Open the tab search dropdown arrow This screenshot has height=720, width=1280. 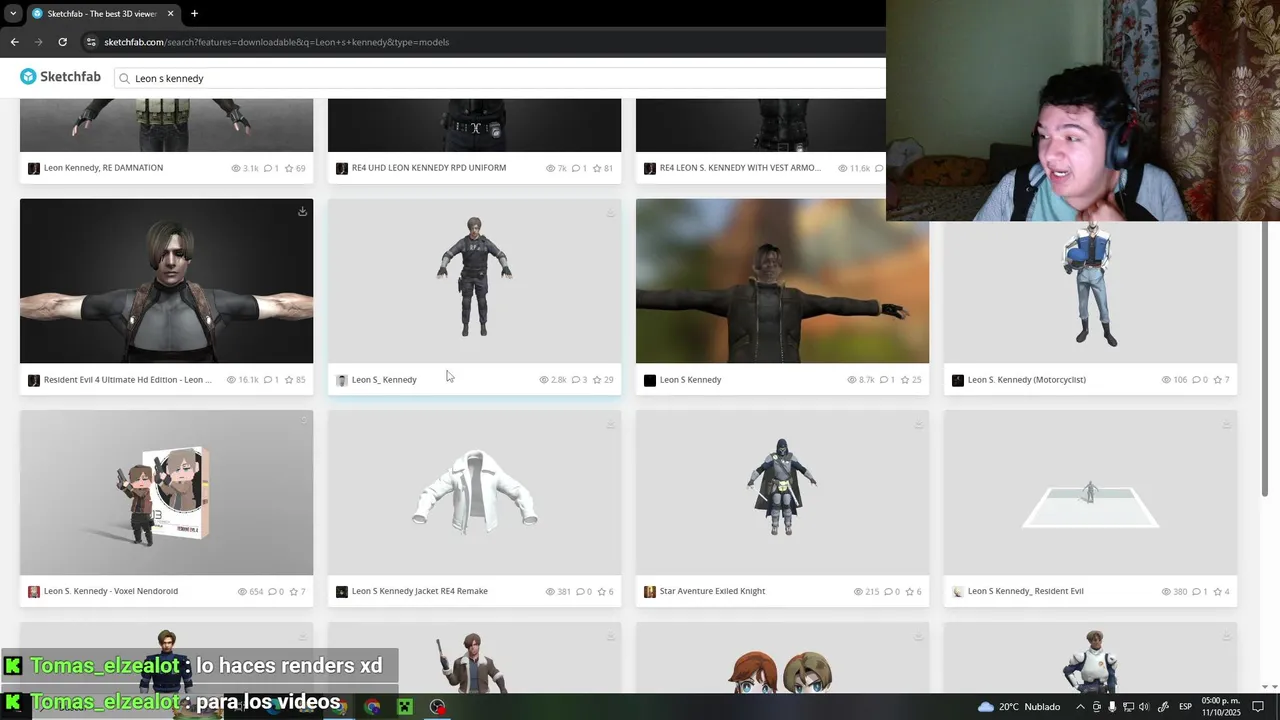[x=13, y=13]
